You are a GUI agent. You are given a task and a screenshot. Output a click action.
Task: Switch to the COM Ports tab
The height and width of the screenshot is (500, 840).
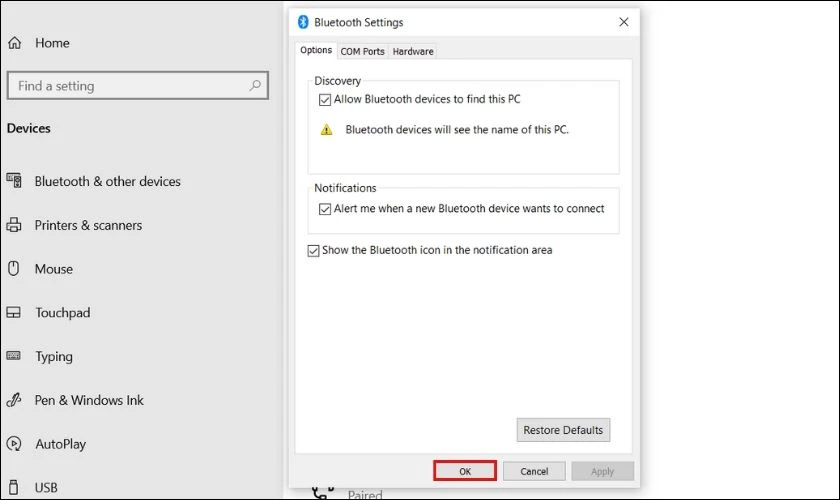click(x=363, y=51)
